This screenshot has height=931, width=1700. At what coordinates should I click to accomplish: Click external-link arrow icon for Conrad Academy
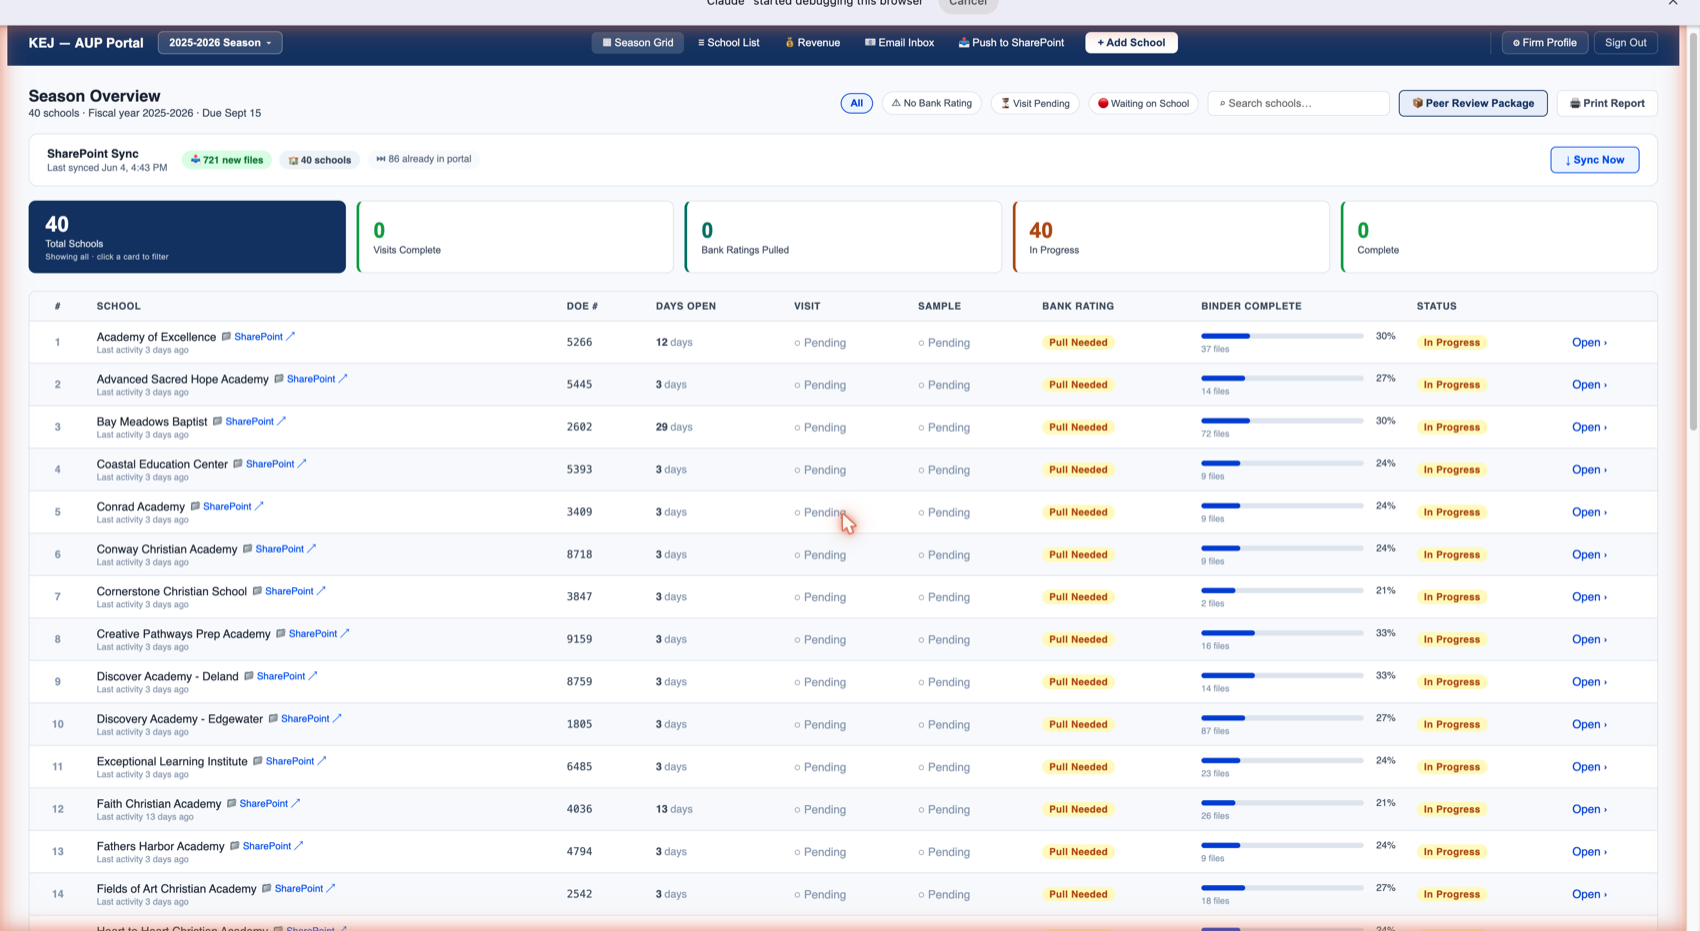pyautogui.click(x=259, y=506)
